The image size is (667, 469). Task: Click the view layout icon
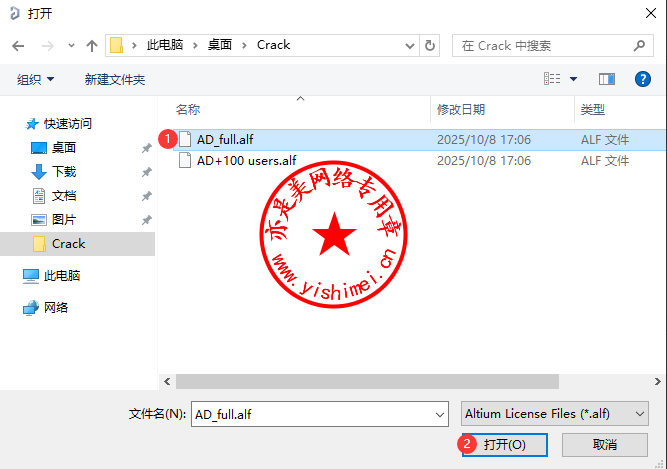point(552,79)
